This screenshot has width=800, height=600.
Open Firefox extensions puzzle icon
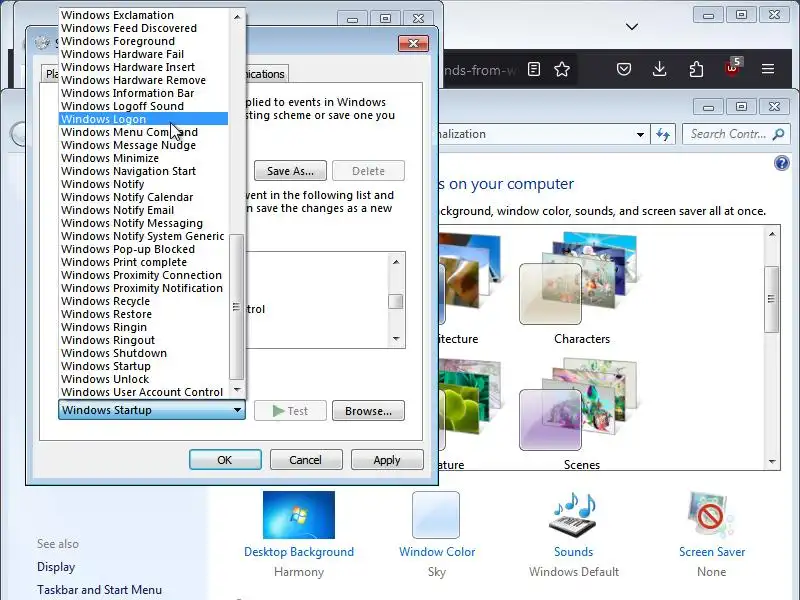pyautogui.click(x=696, y=69)
